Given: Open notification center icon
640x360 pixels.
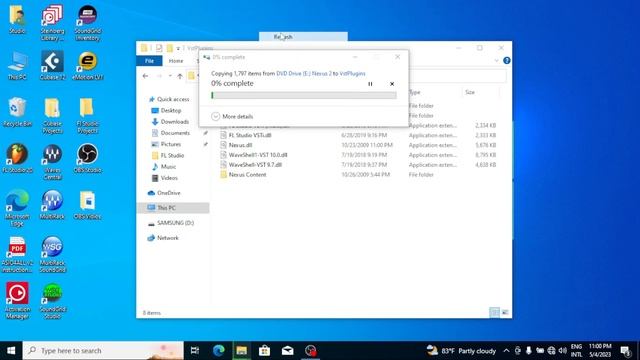Looking at the screenshot, I should (625, 351).
